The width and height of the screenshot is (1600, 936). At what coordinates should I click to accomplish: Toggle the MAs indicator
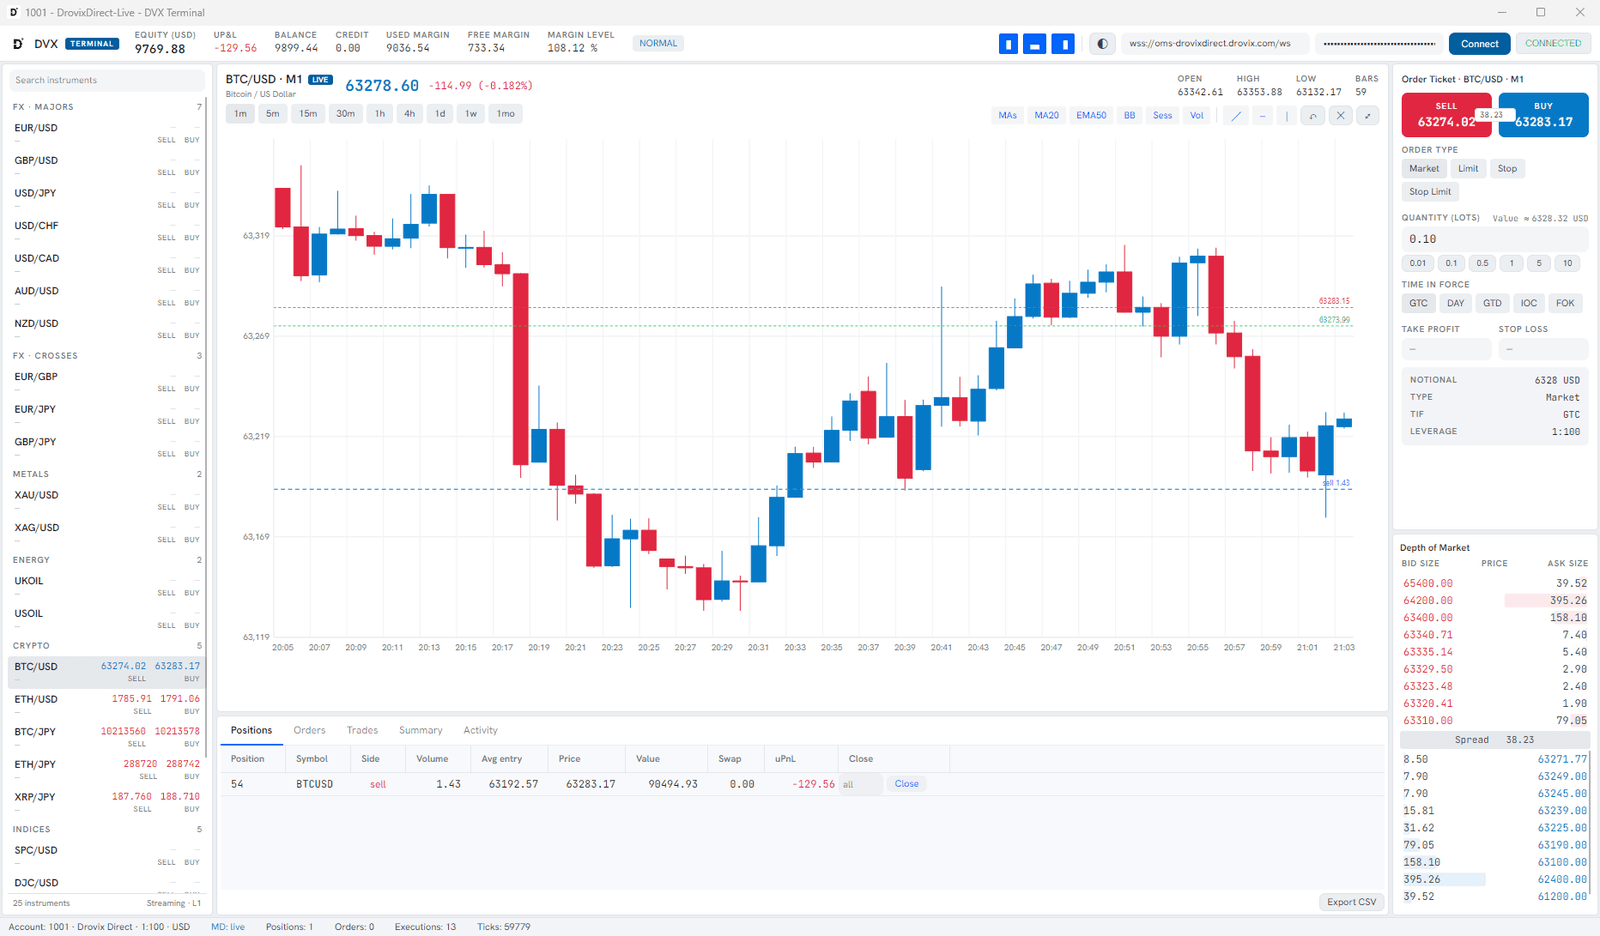click(1007, 116)
